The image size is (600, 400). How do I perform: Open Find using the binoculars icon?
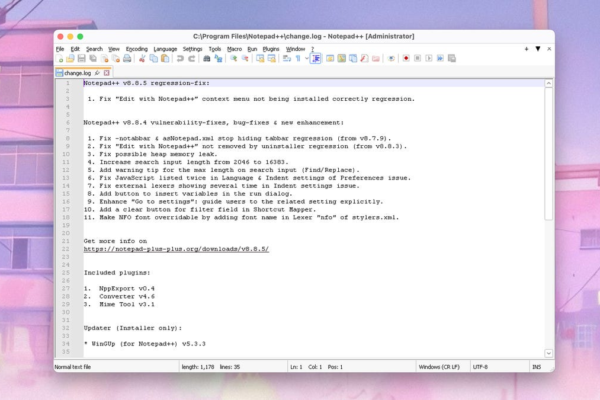click(207, 59)
